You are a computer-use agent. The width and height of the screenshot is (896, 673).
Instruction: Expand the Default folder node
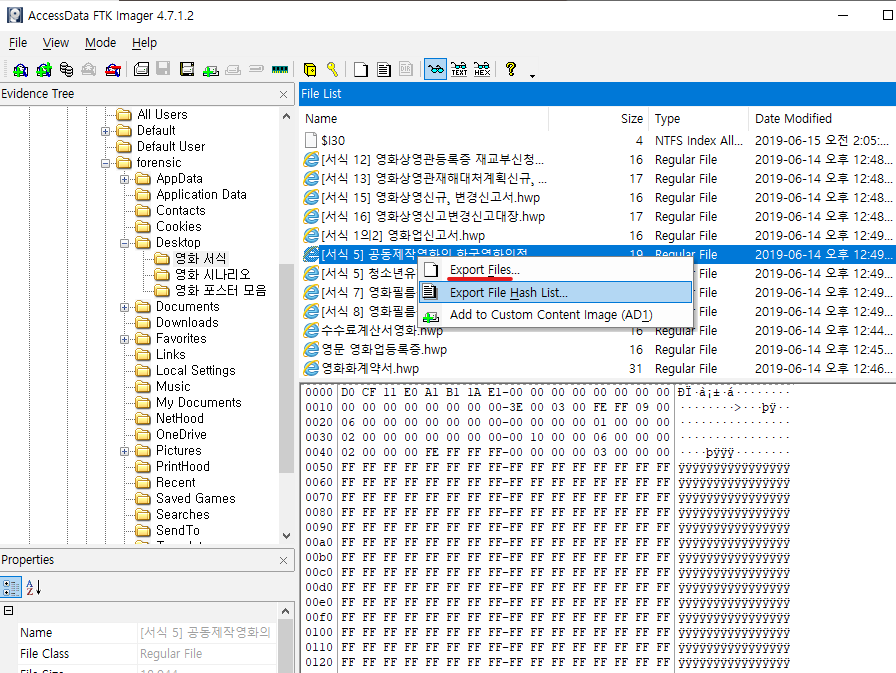tap(105, 131)
